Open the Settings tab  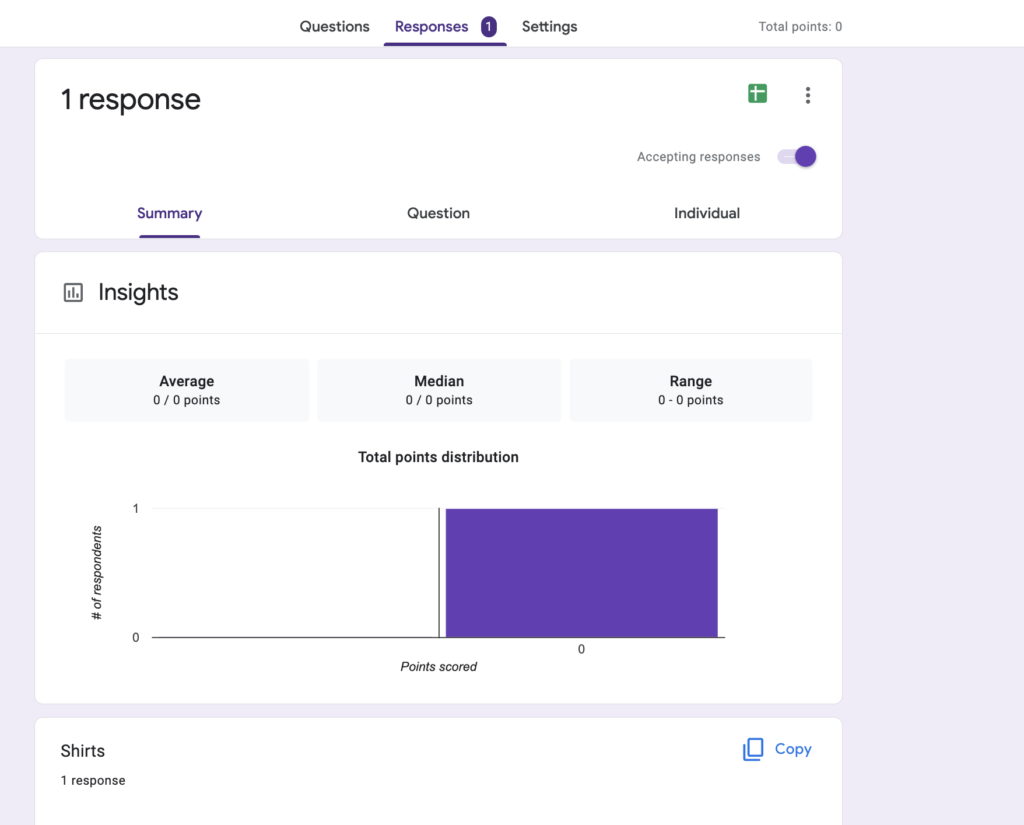[549, 27]
